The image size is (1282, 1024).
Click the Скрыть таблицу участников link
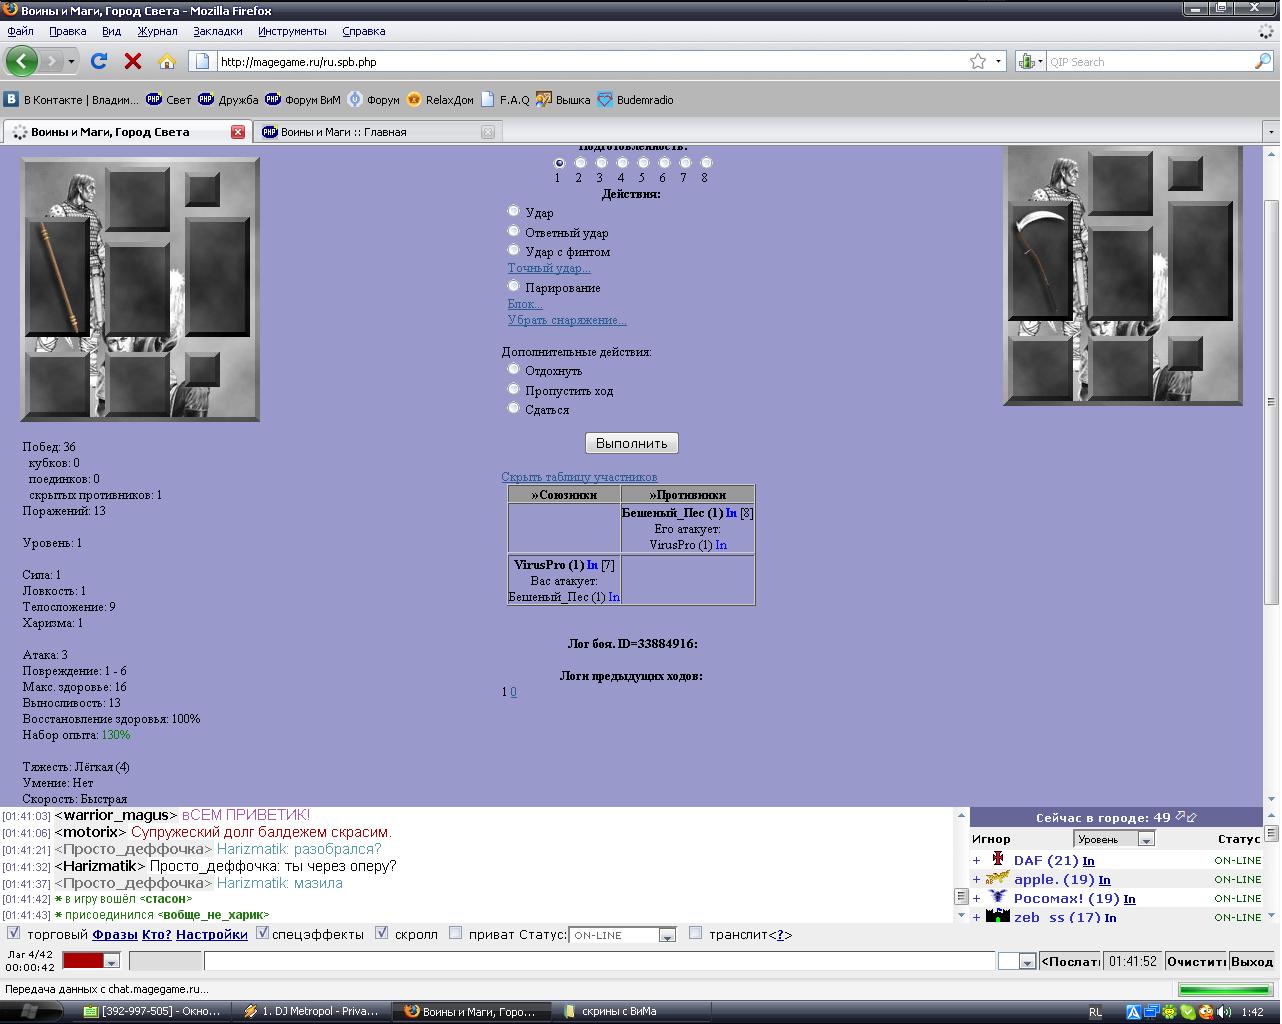[x=579, y=477]
